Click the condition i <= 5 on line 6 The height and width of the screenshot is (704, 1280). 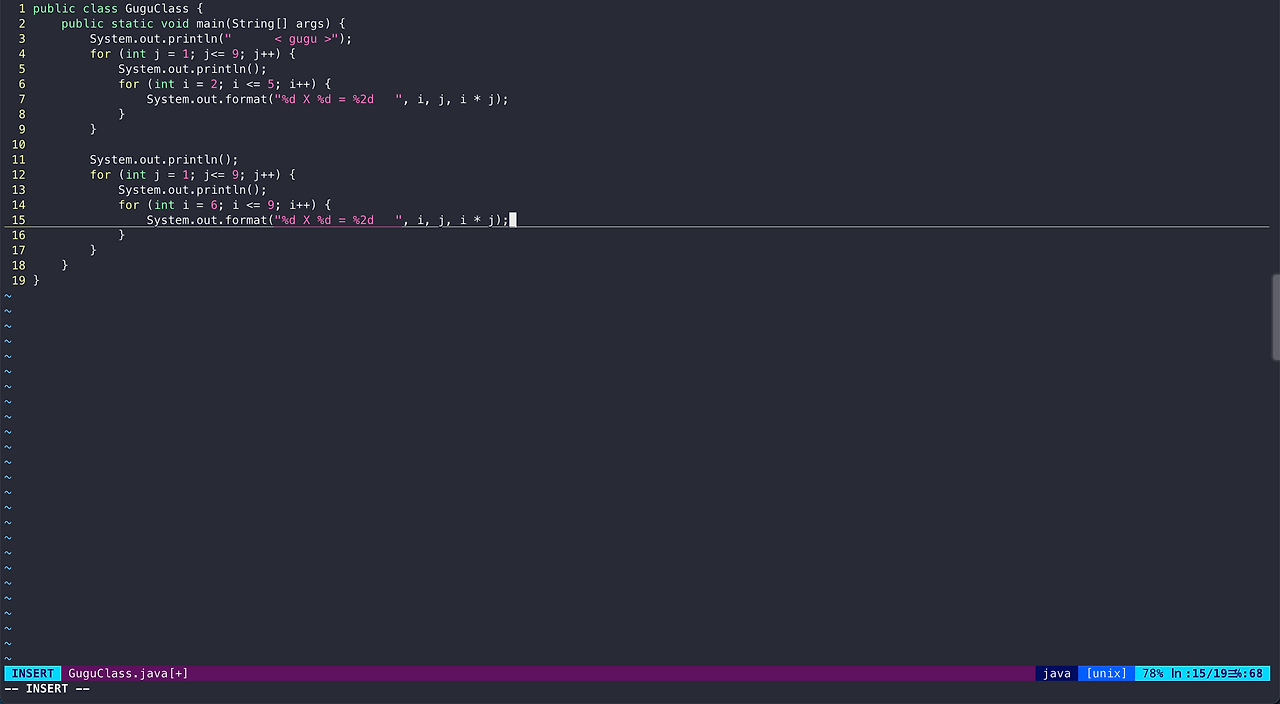253,84
